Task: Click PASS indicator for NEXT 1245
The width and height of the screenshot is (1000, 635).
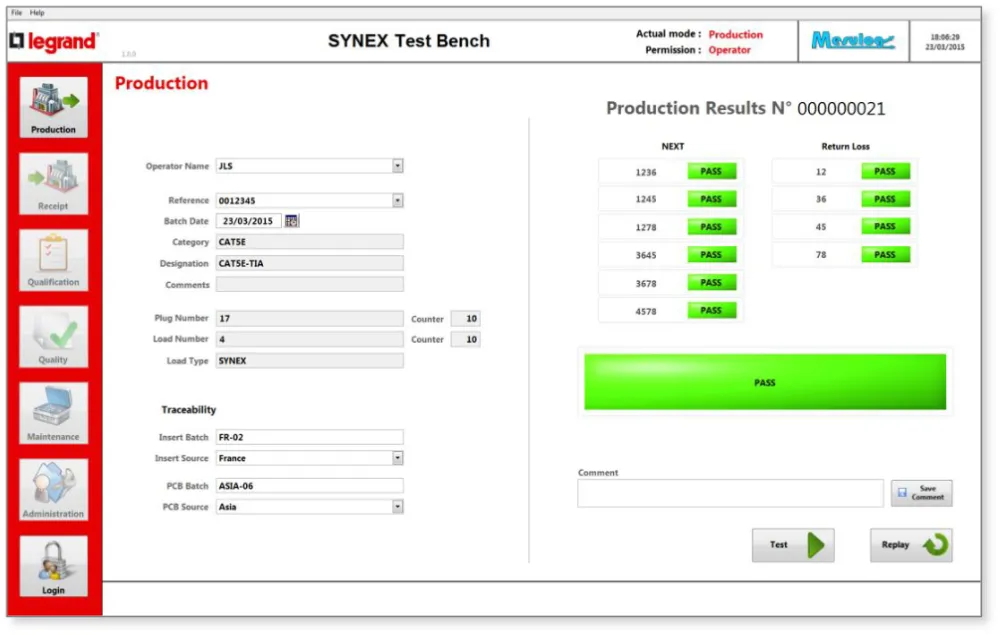Action: click(x=712, y=199)
